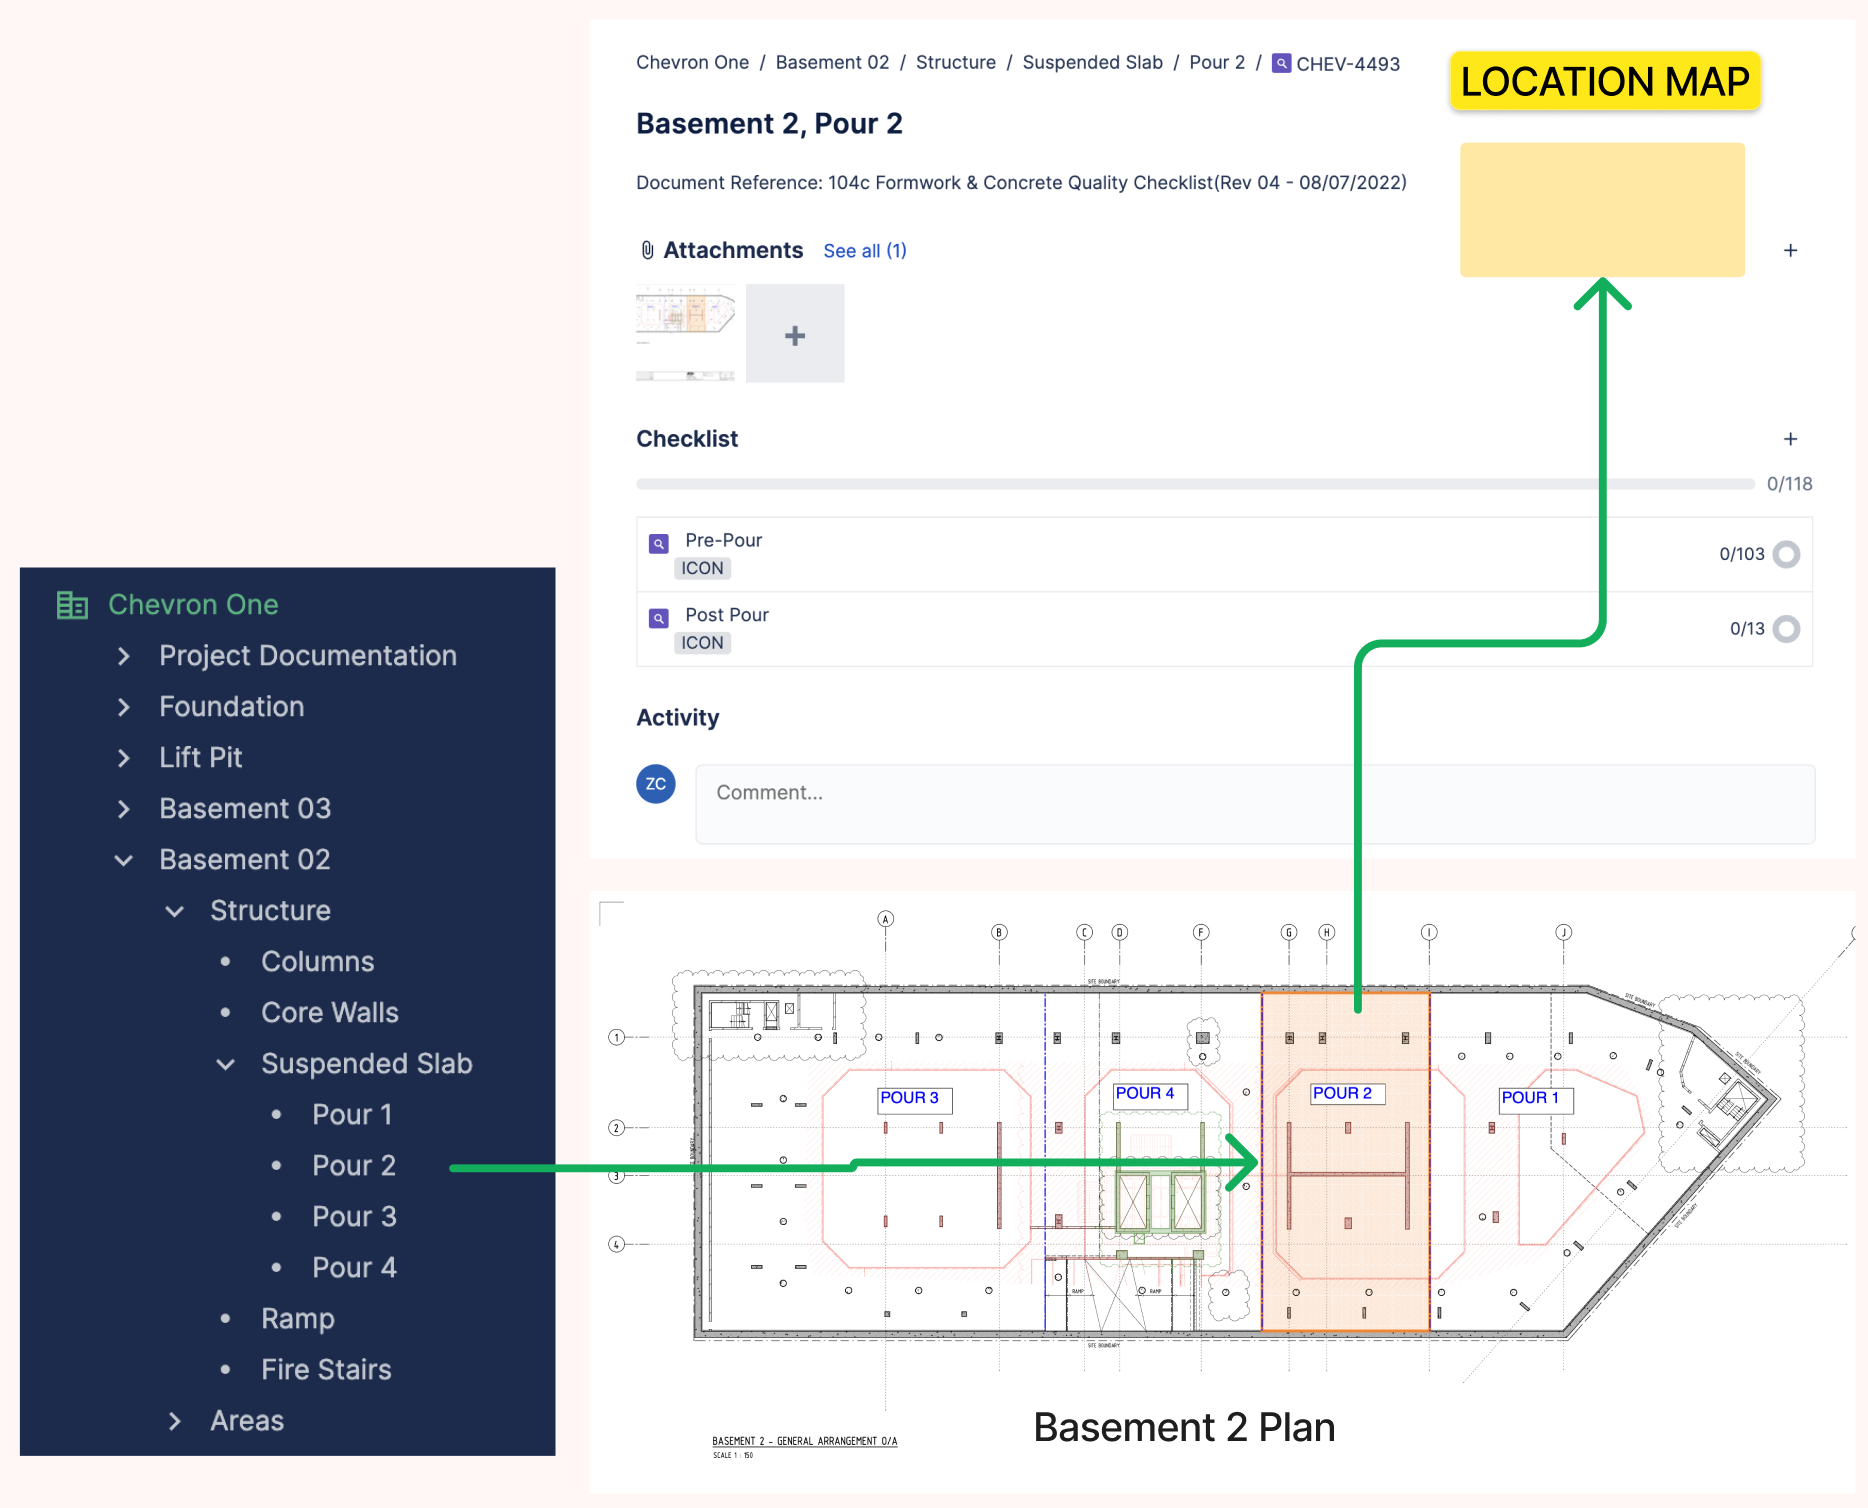
Task: Click the Pre-Pour purple inspection icon
Action: [659, 544]
